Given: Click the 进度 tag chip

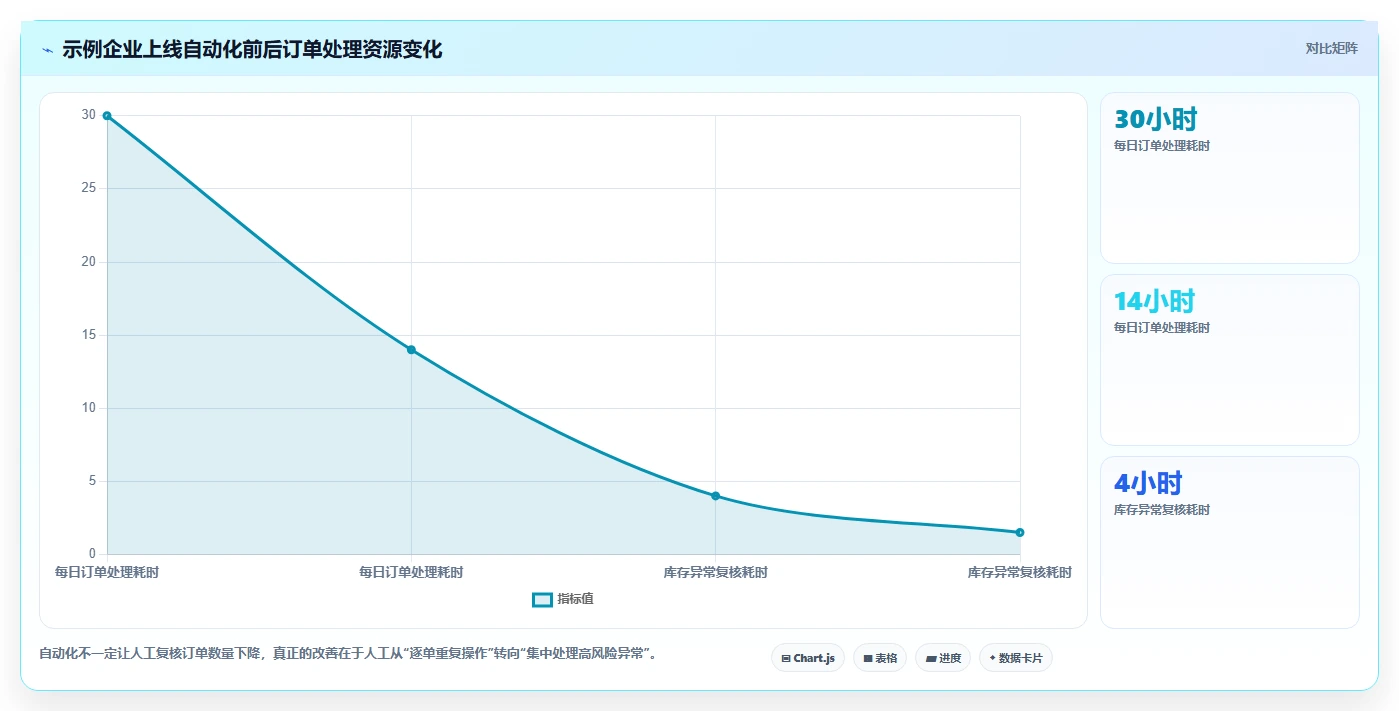Looking at the screenshot, I should [x=943, y=658].
